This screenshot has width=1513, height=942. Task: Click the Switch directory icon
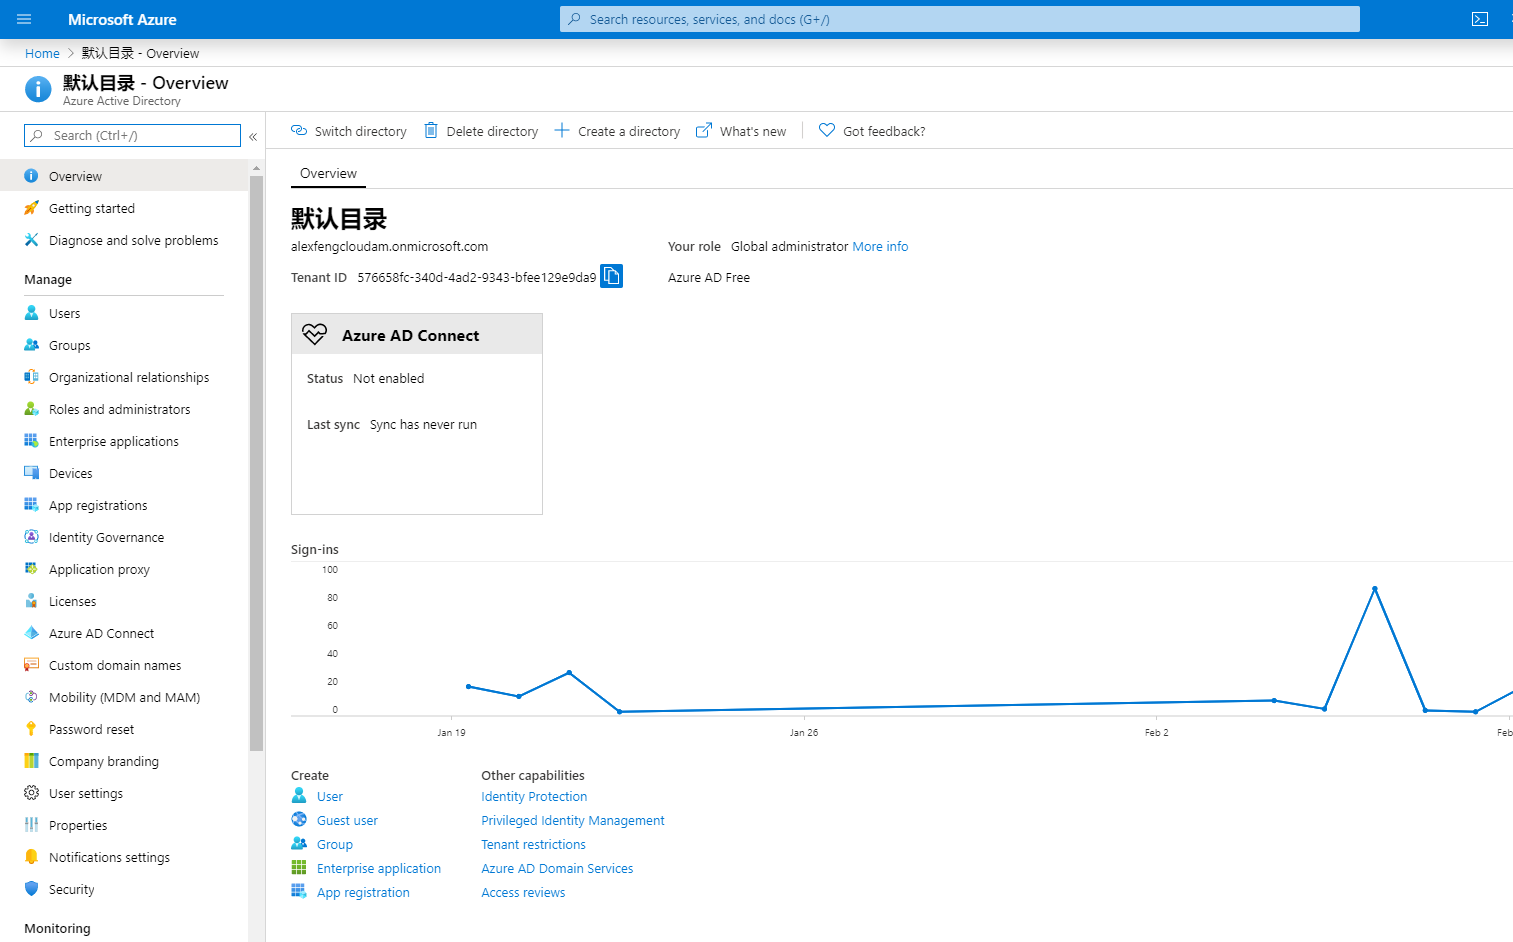(x=299, y=130)
